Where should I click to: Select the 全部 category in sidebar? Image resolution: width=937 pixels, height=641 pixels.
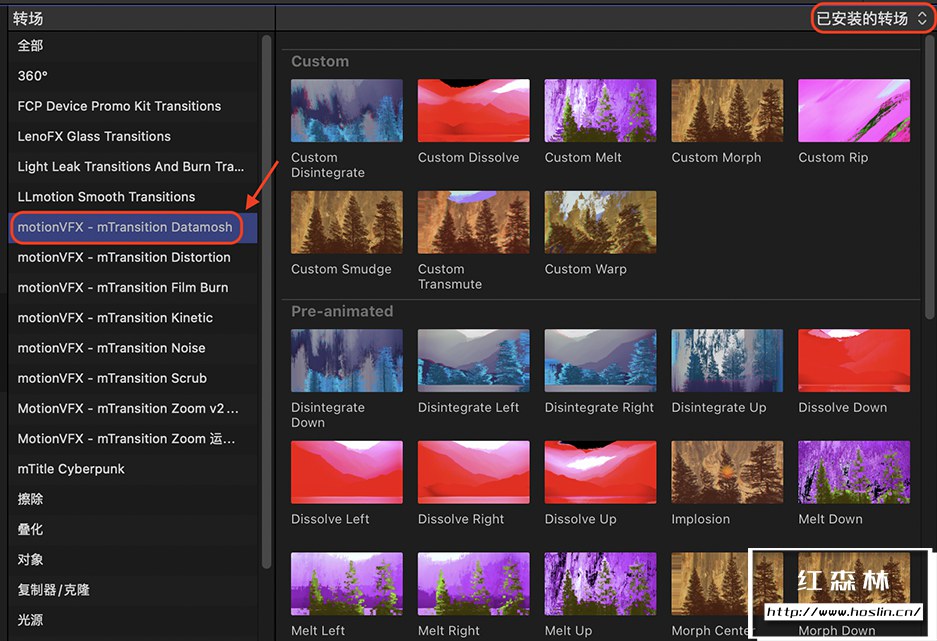tap(31, 46)
